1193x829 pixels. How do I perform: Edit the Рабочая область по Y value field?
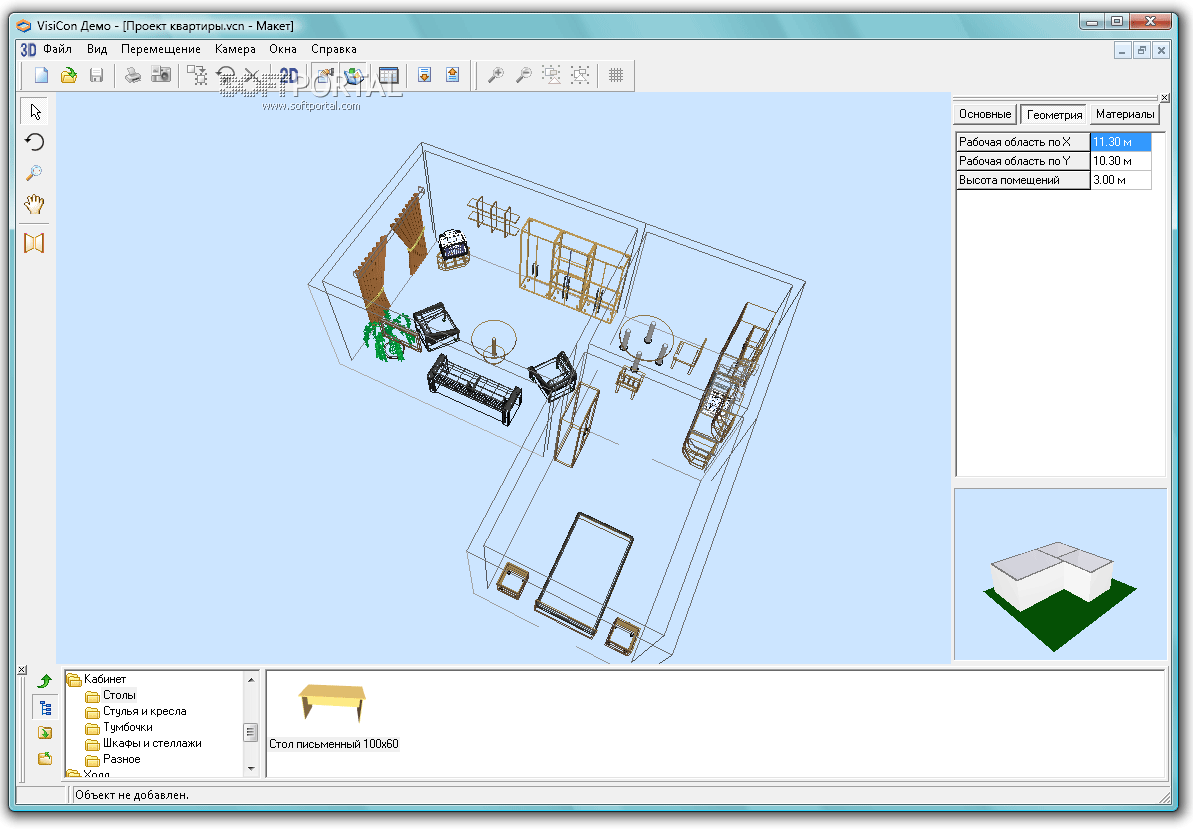click(x=1120, y=160)
